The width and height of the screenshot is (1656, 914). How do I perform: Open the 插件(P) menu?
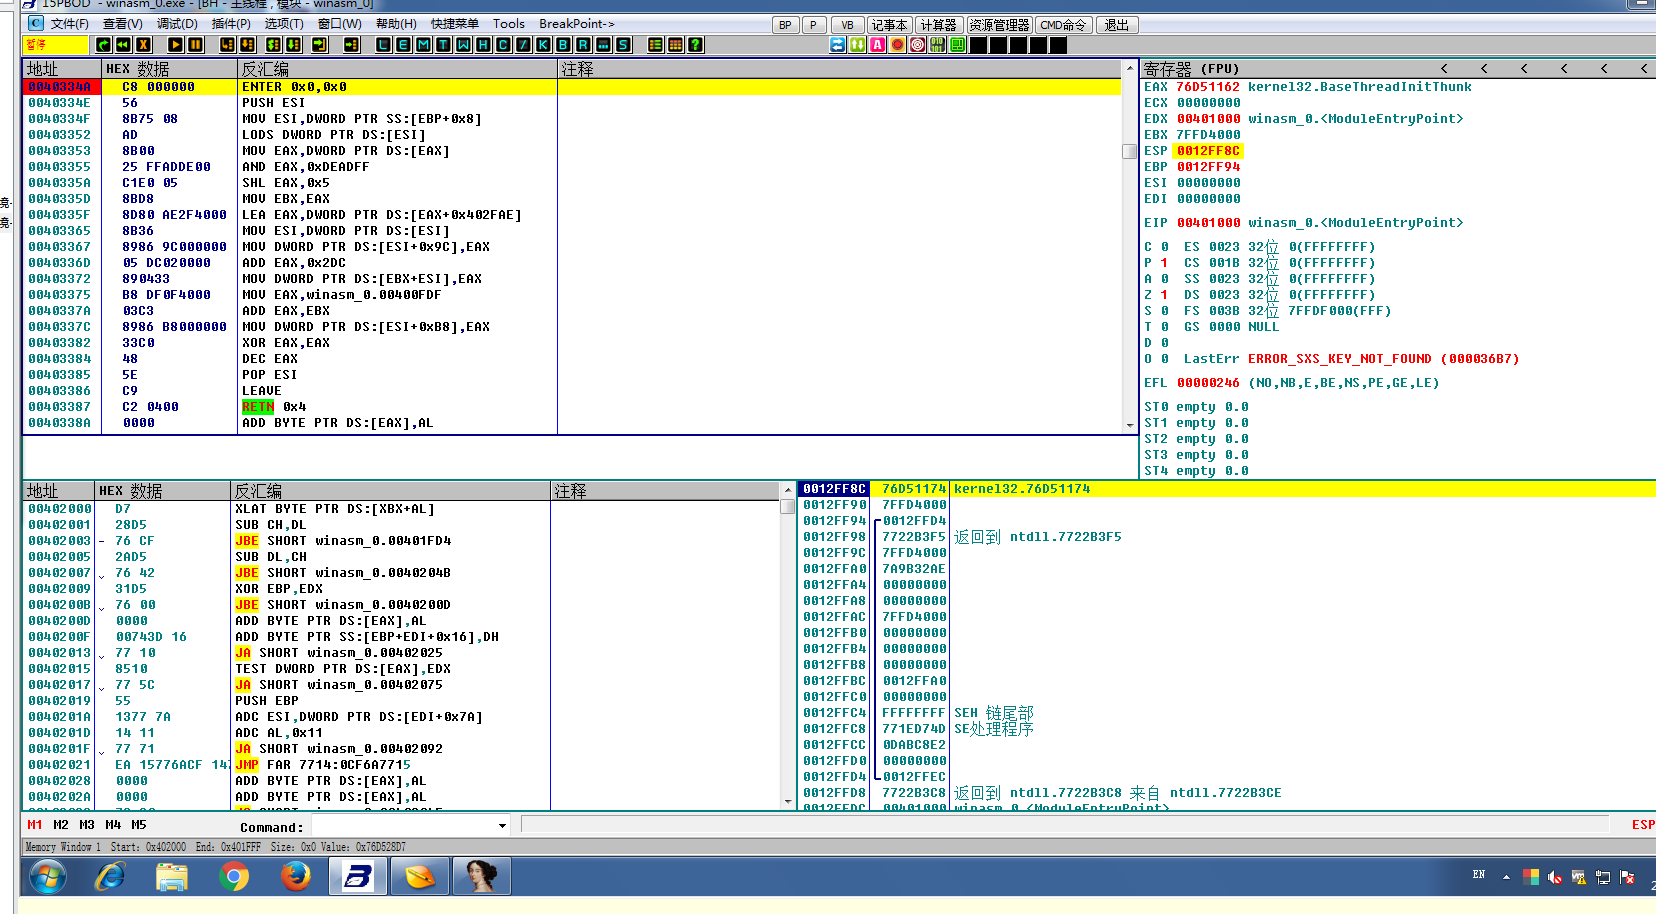231,24
